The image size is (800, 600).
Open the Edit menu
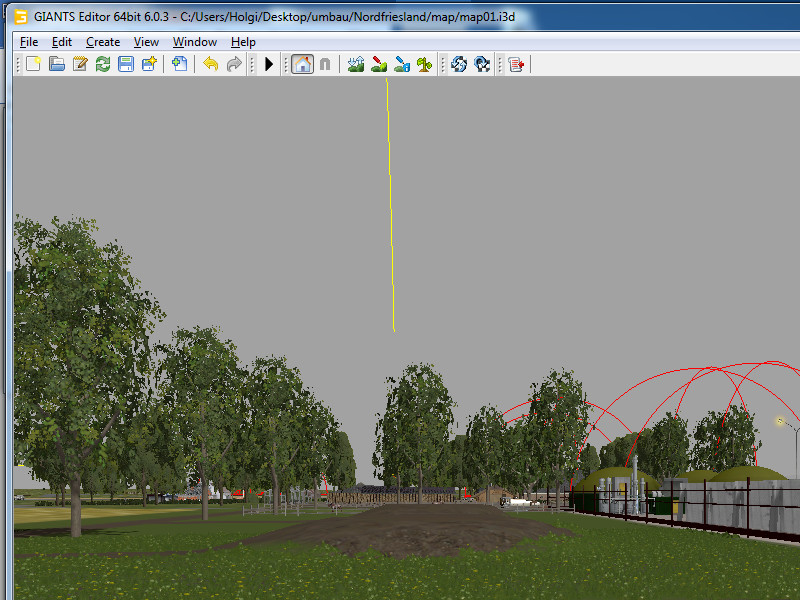click(x=62, y=42)
